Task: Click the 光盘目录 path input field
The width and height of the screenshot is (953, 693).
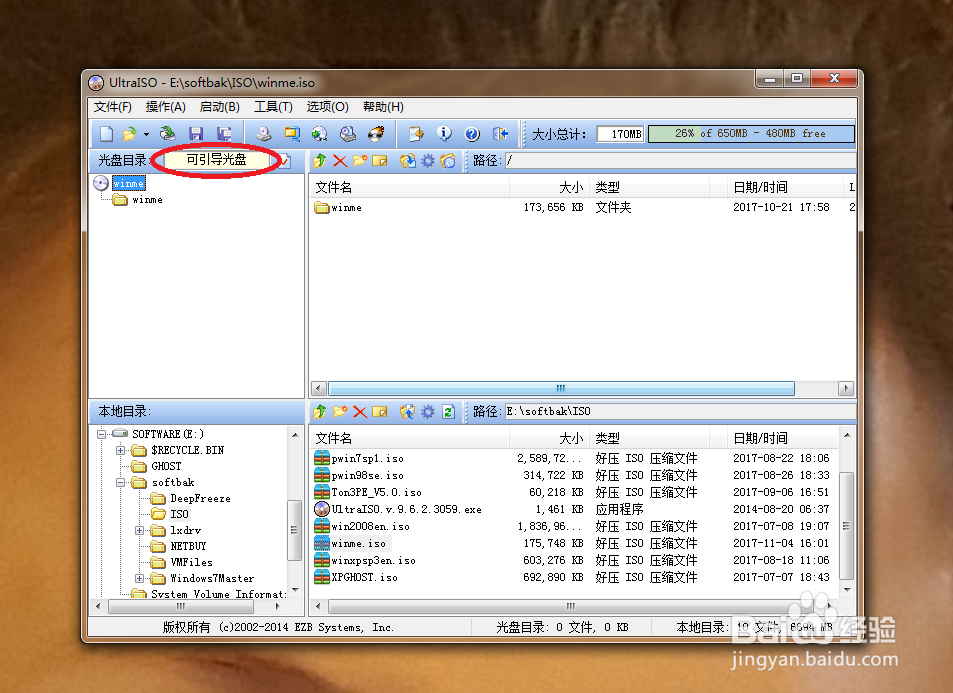Action: pyautogui.click(x=680, y=160)
